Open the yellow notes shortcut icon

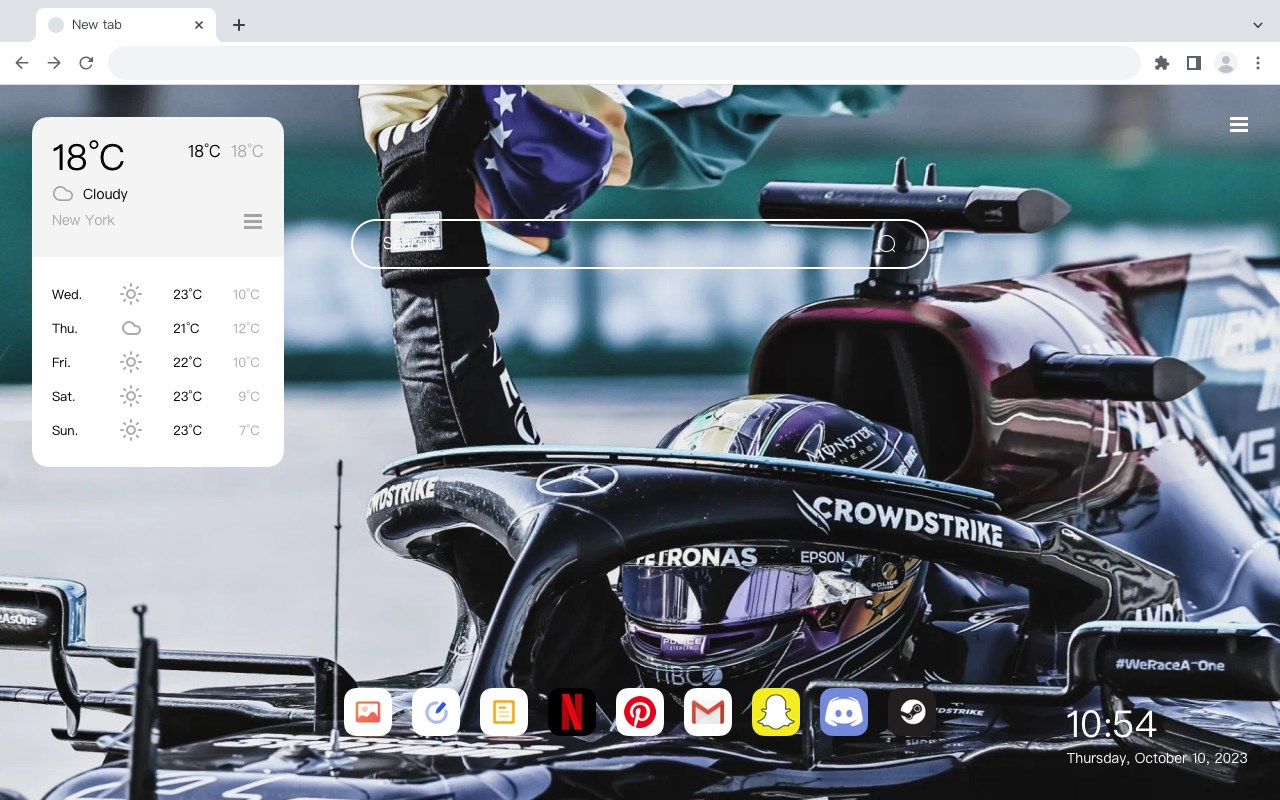[x=504, y=712]
